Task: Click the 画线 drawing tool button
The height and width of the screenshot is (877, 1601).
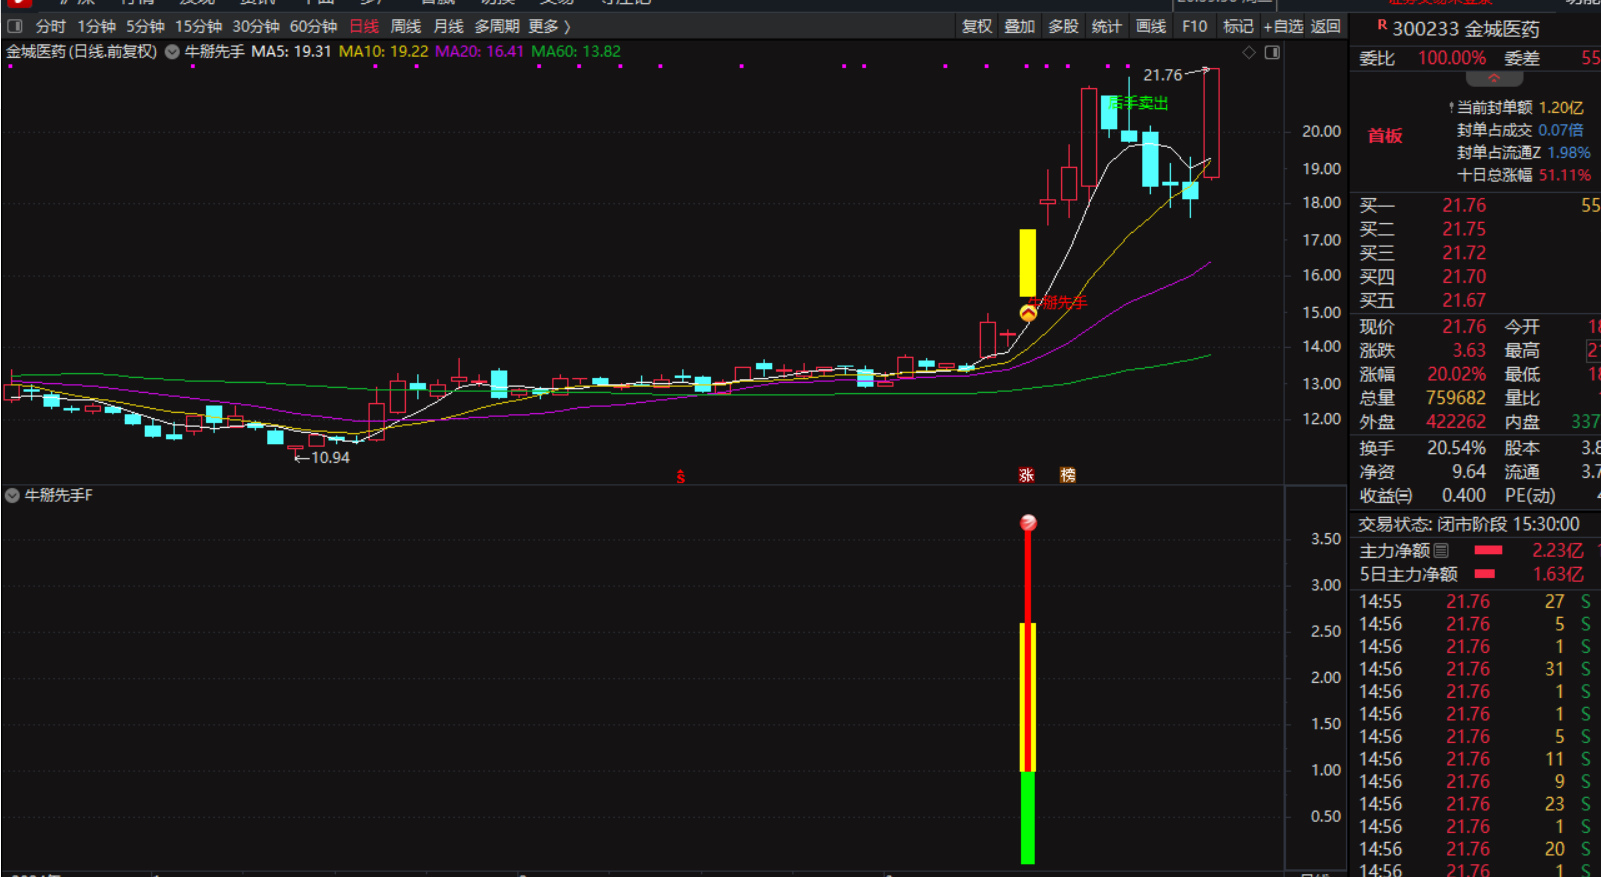Action: click(x=1150, y=26)
